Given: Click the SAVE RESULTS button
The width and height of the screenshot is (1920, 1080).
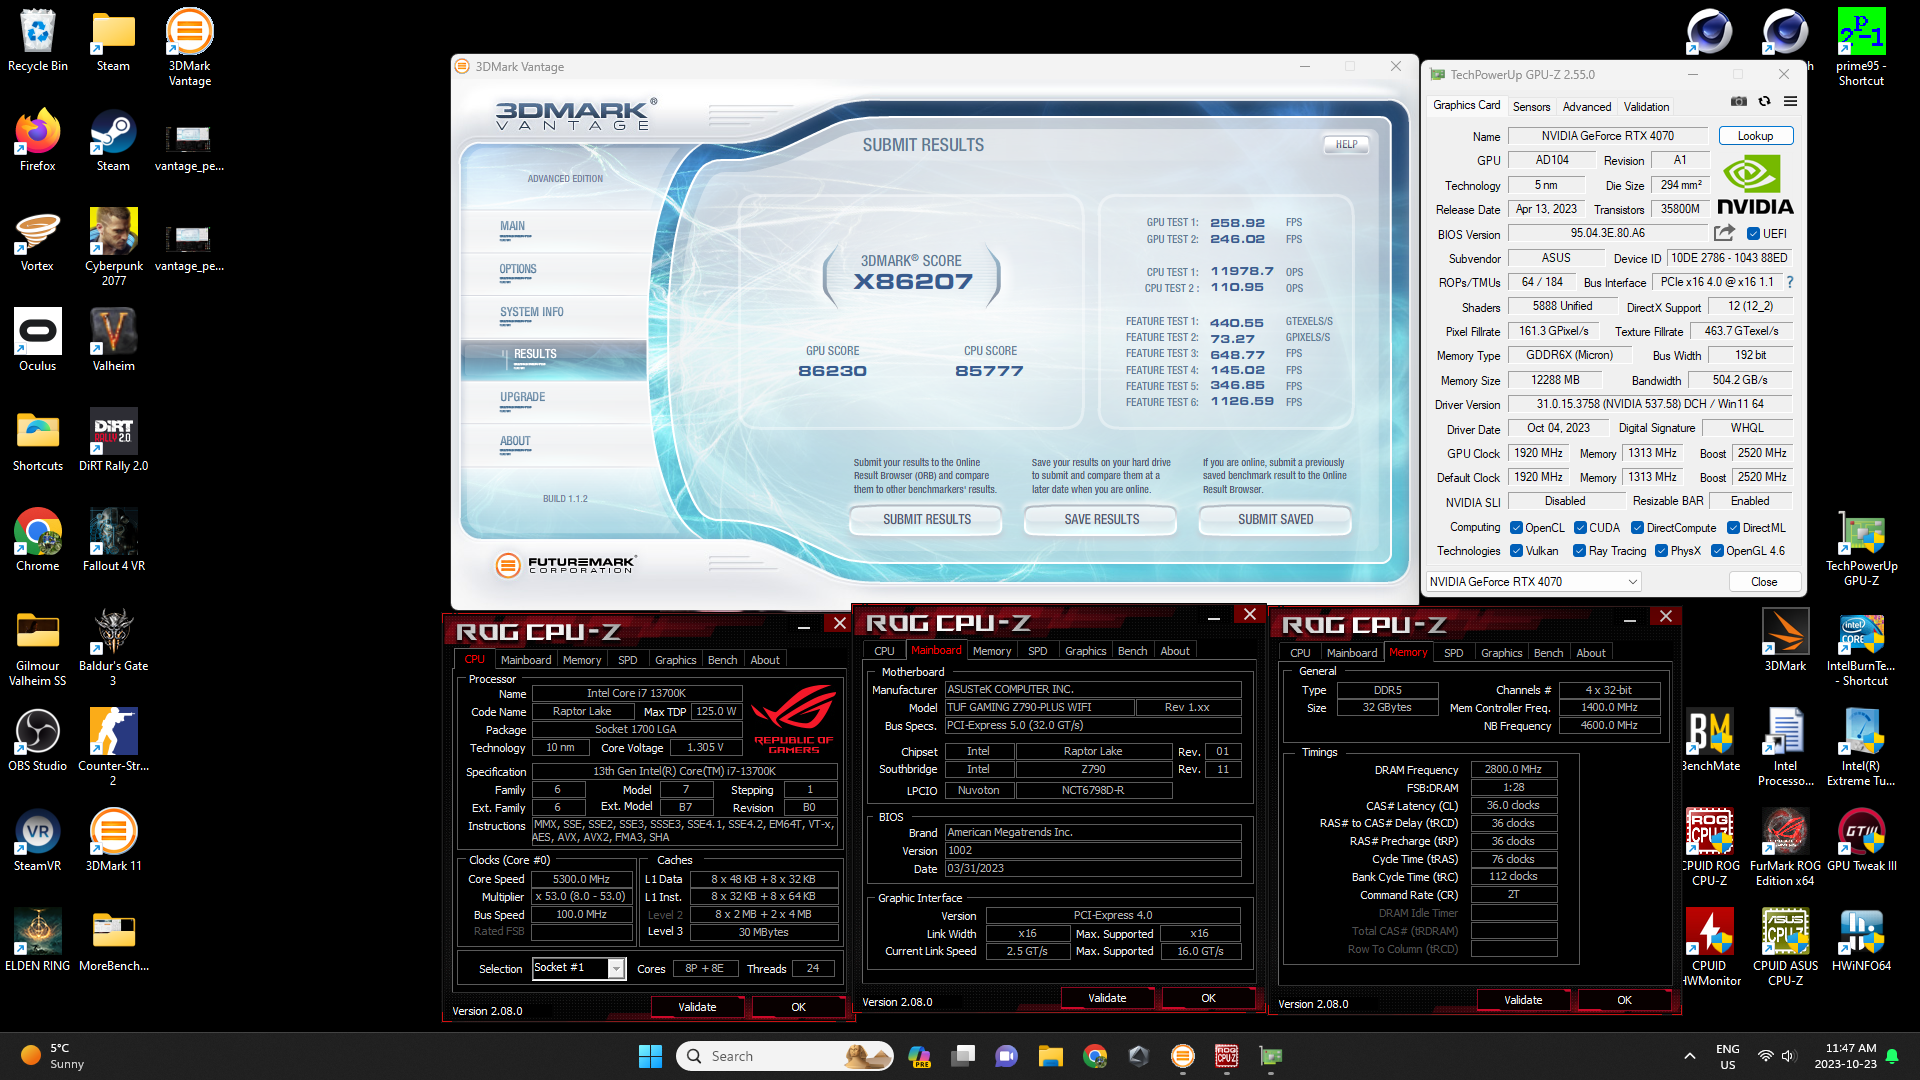Looking at the screenshot, I should 1101,519.
